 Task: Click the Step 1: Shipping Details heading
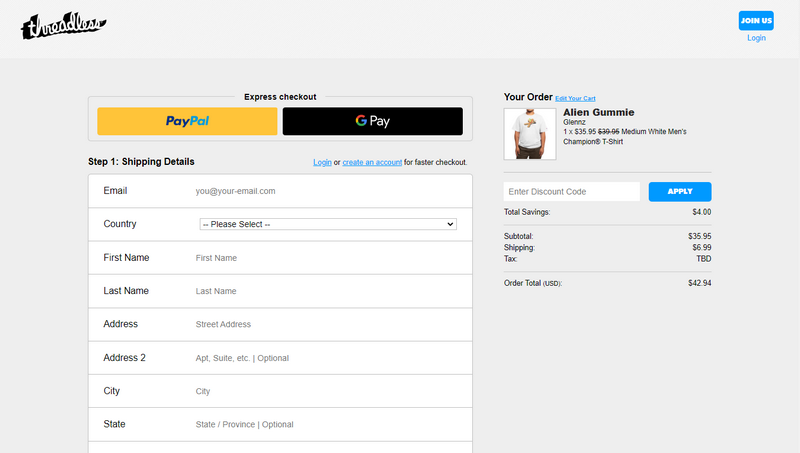pyautogui.click(x=141, y=162)
